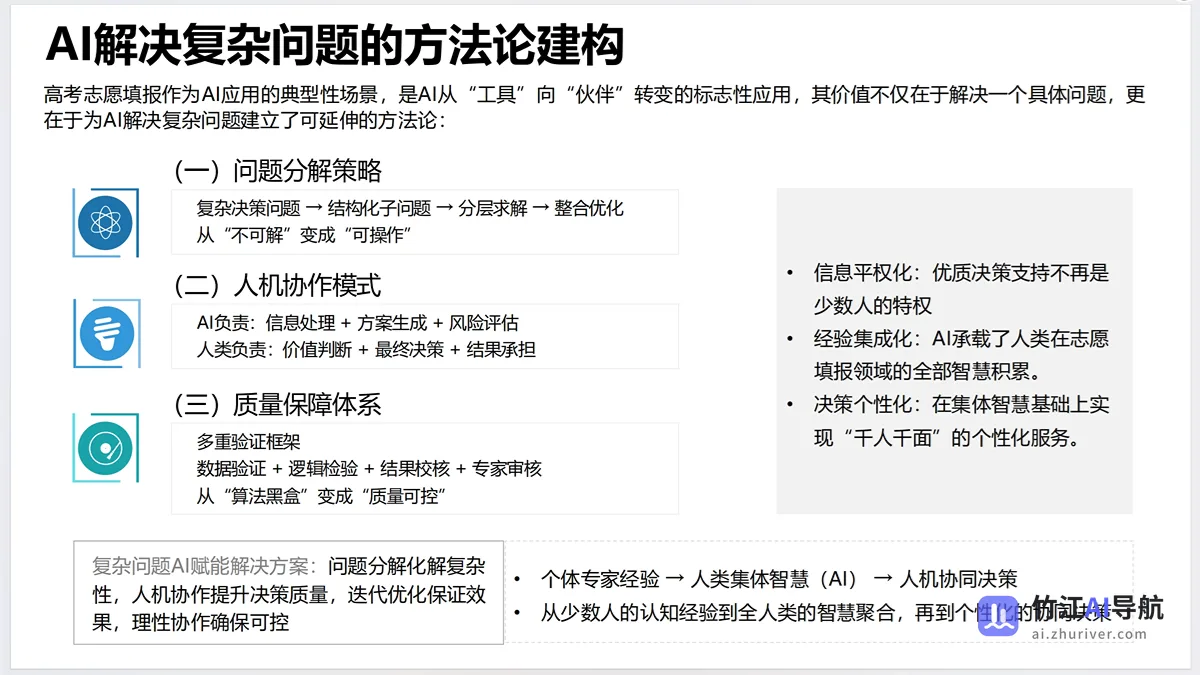Click the atom icon beside 问题分解策略

(x=106, y=222)
